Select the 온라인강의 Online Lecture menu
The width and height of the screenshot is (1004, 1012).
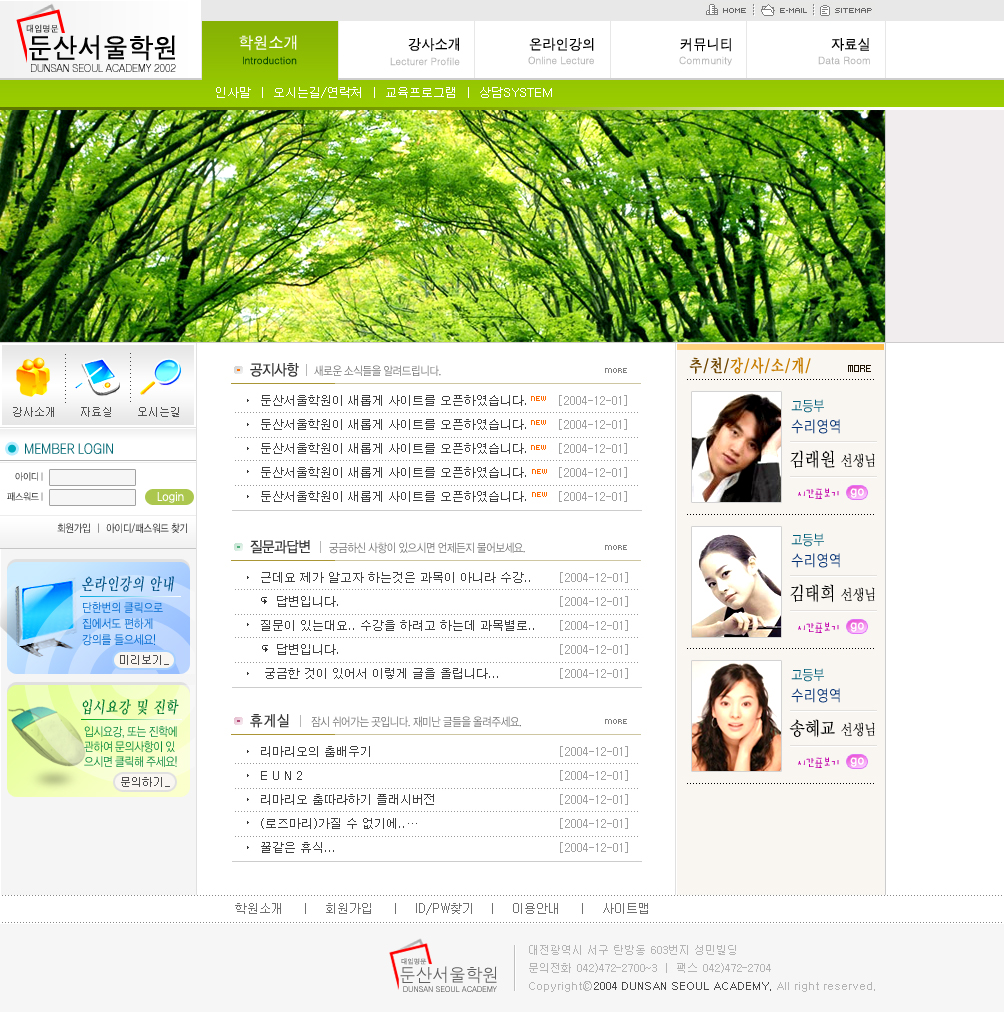tap(561, 50)
